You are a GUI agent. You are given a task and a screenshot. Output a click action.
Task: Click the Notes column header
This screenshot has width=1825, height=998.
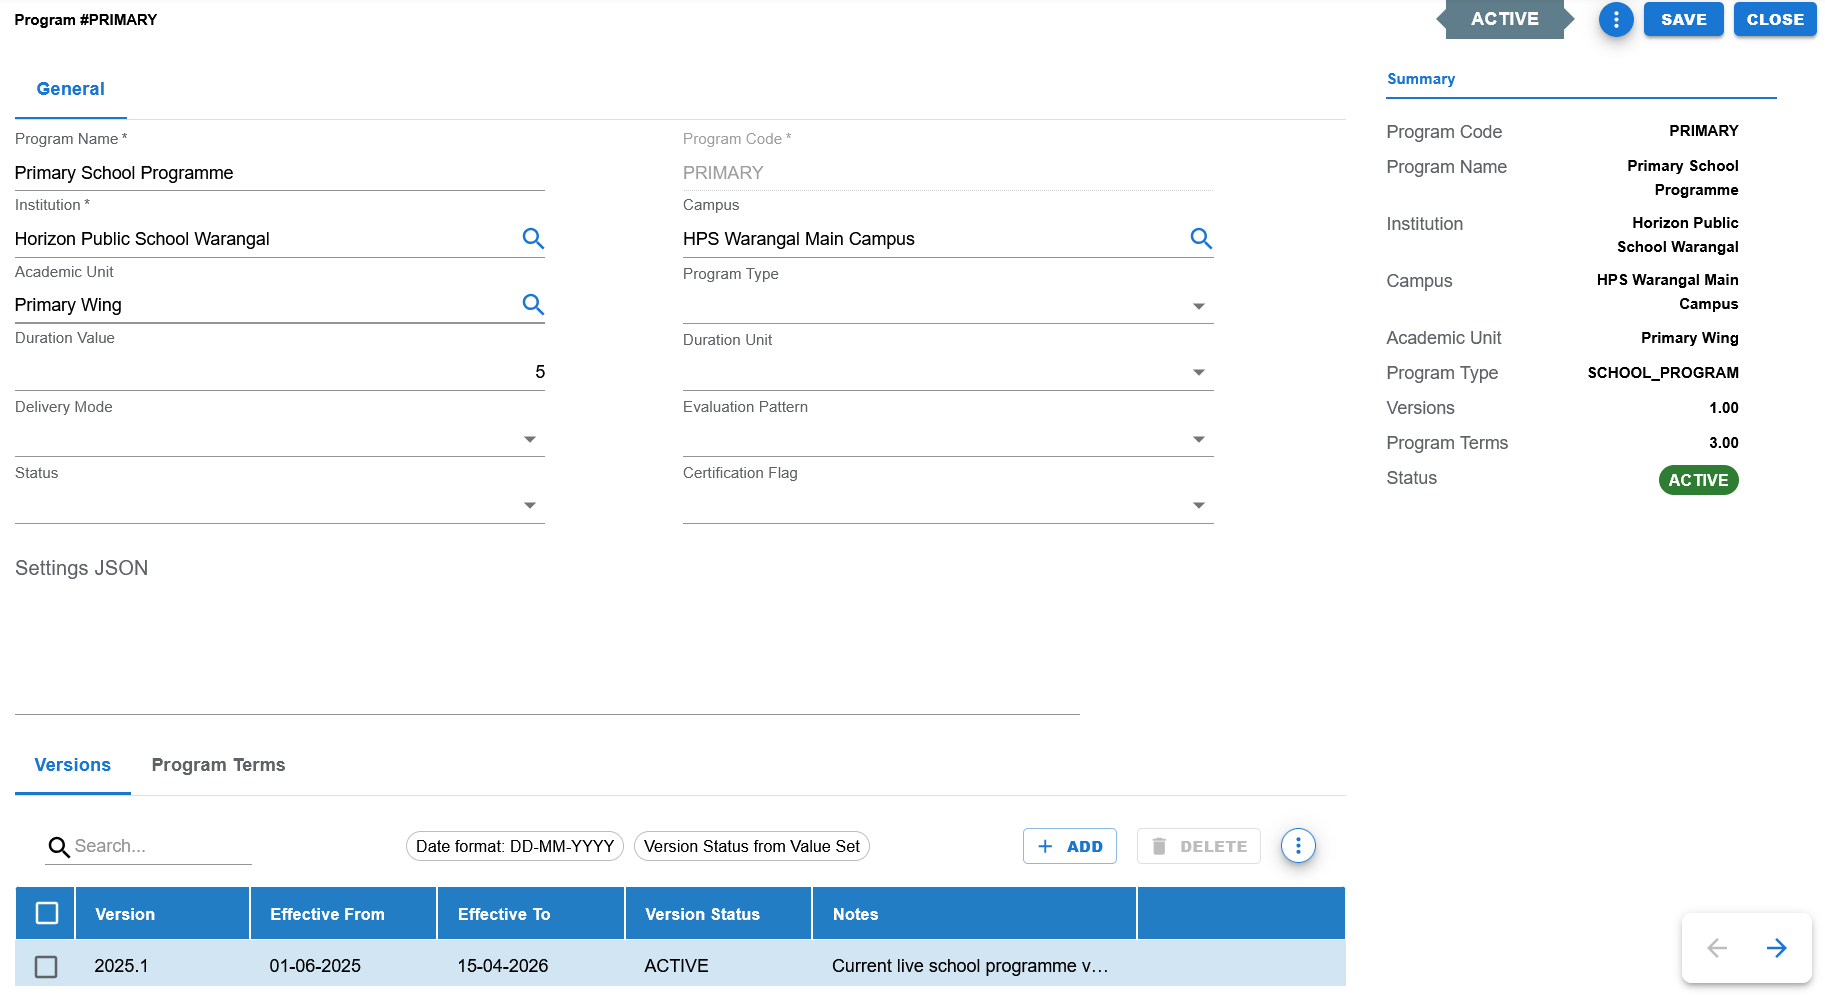point(974,914)
